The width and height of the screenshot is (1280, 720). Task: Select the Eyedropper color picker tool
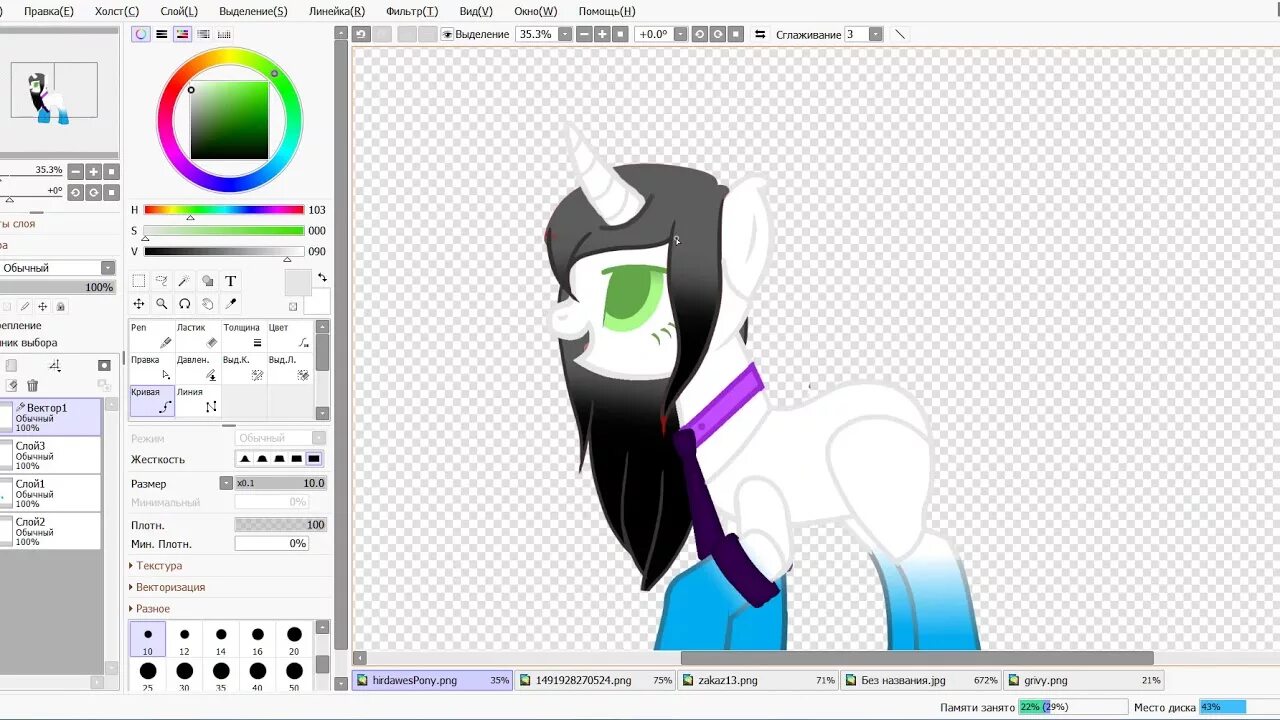pos(230,304)
